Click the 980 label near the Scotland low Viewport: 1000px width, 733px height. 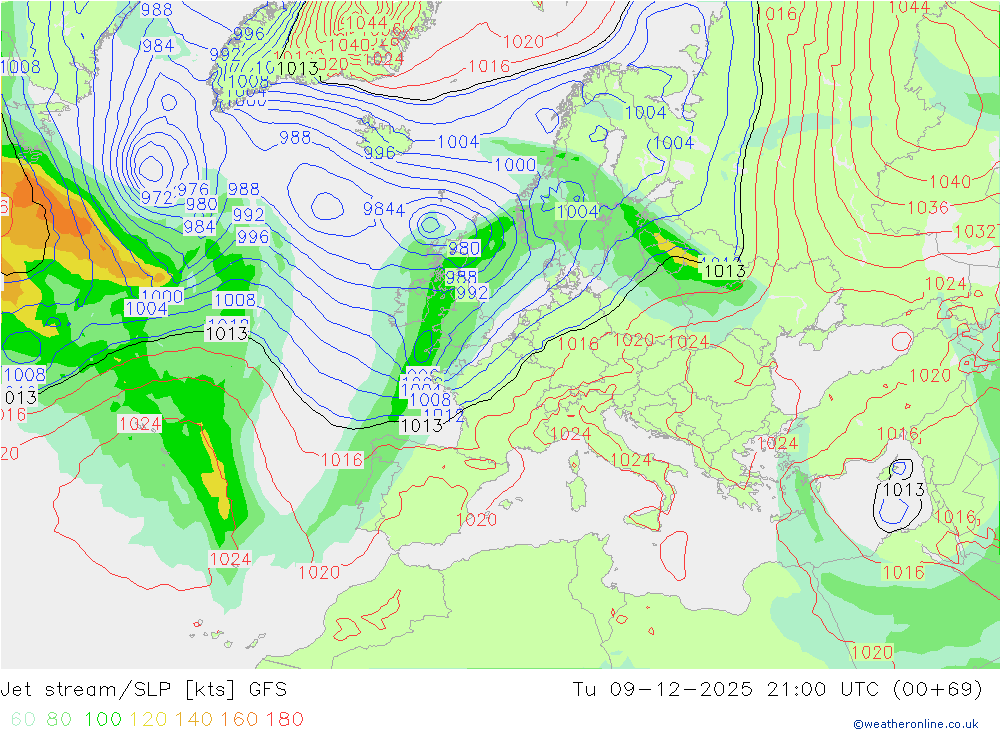(x=464, y=248)
